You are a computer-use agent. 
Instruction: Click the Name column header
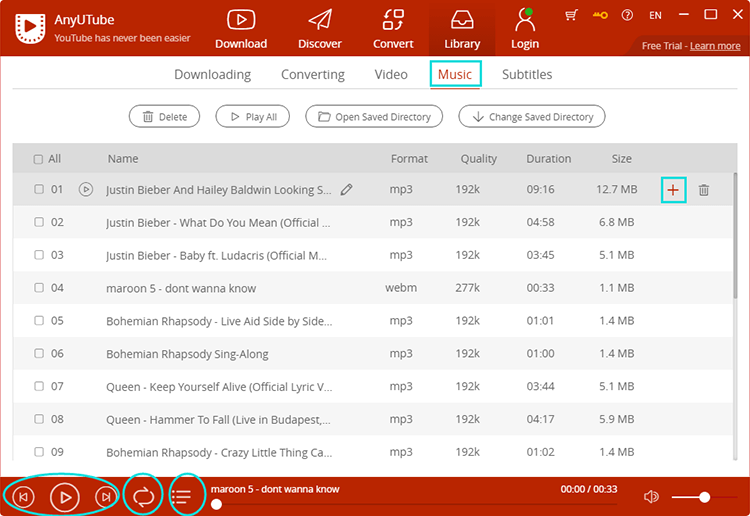123,159
